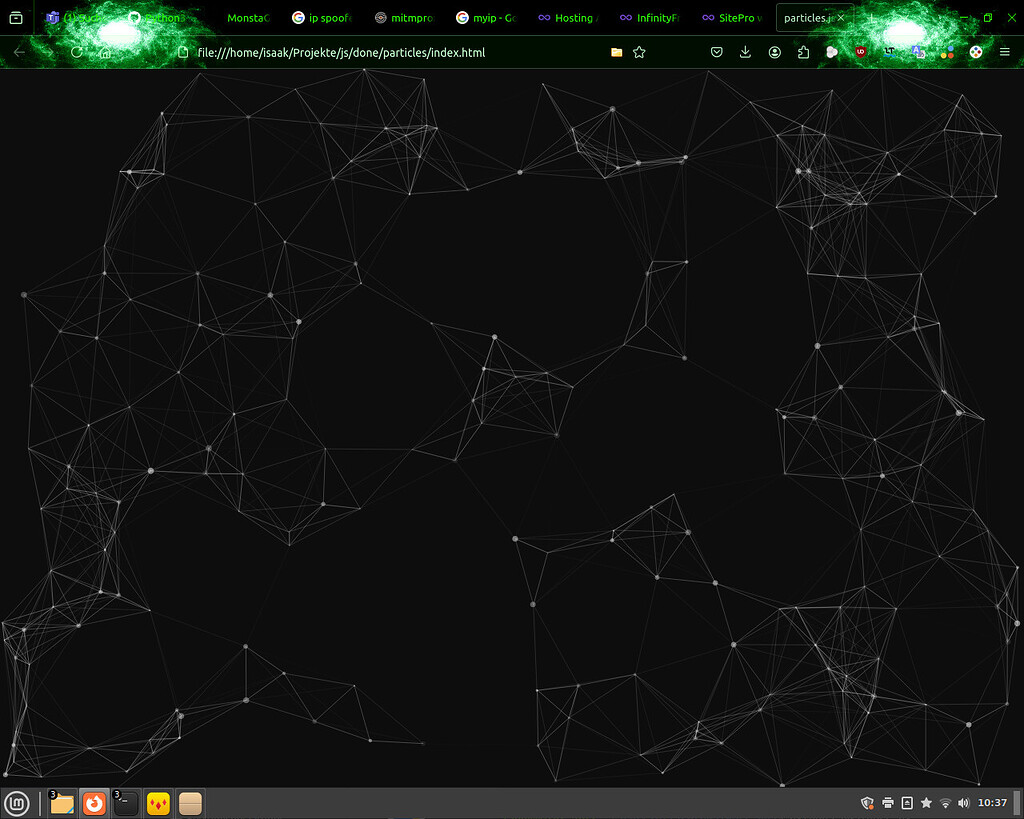Click the yellow folder icon in address bar
The width and height of the screenshot is (1024, 819).
click(x=616, y=52)
